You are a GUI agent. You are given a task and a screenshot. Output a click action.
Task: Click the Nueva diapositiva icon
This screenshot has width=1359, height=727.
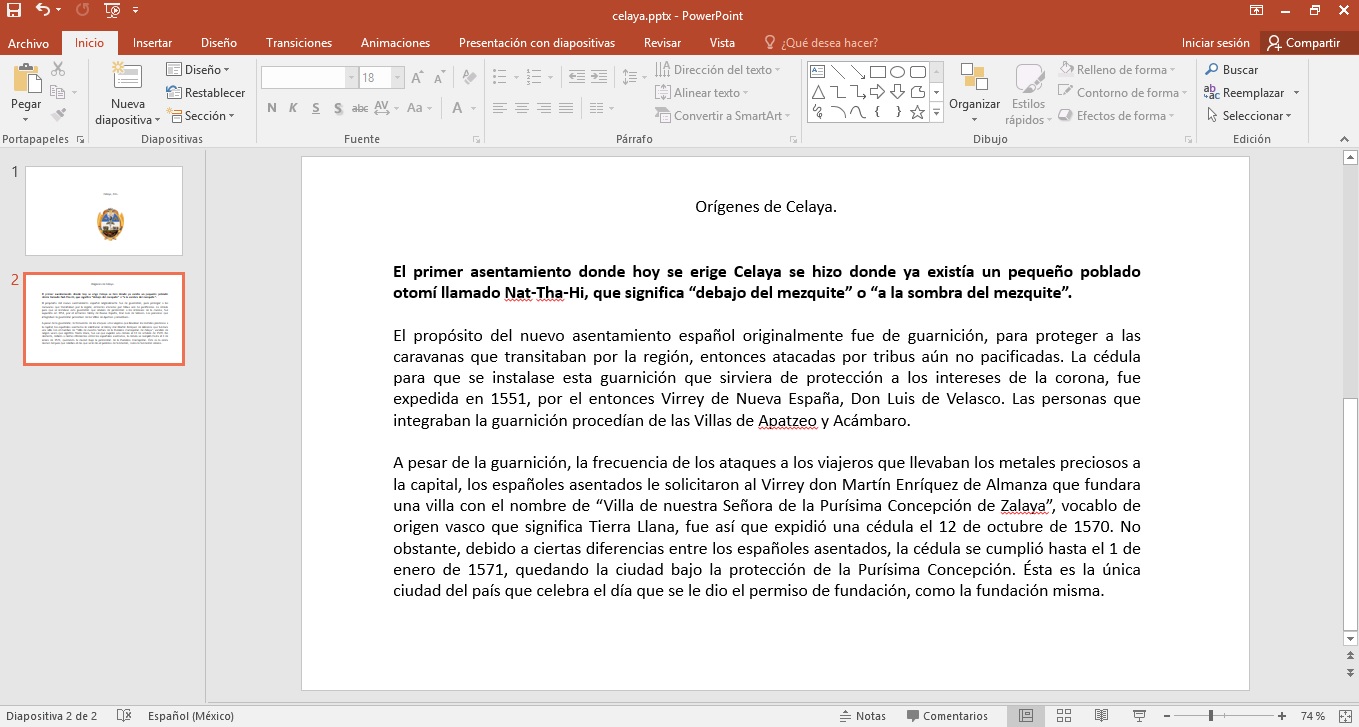127,77
